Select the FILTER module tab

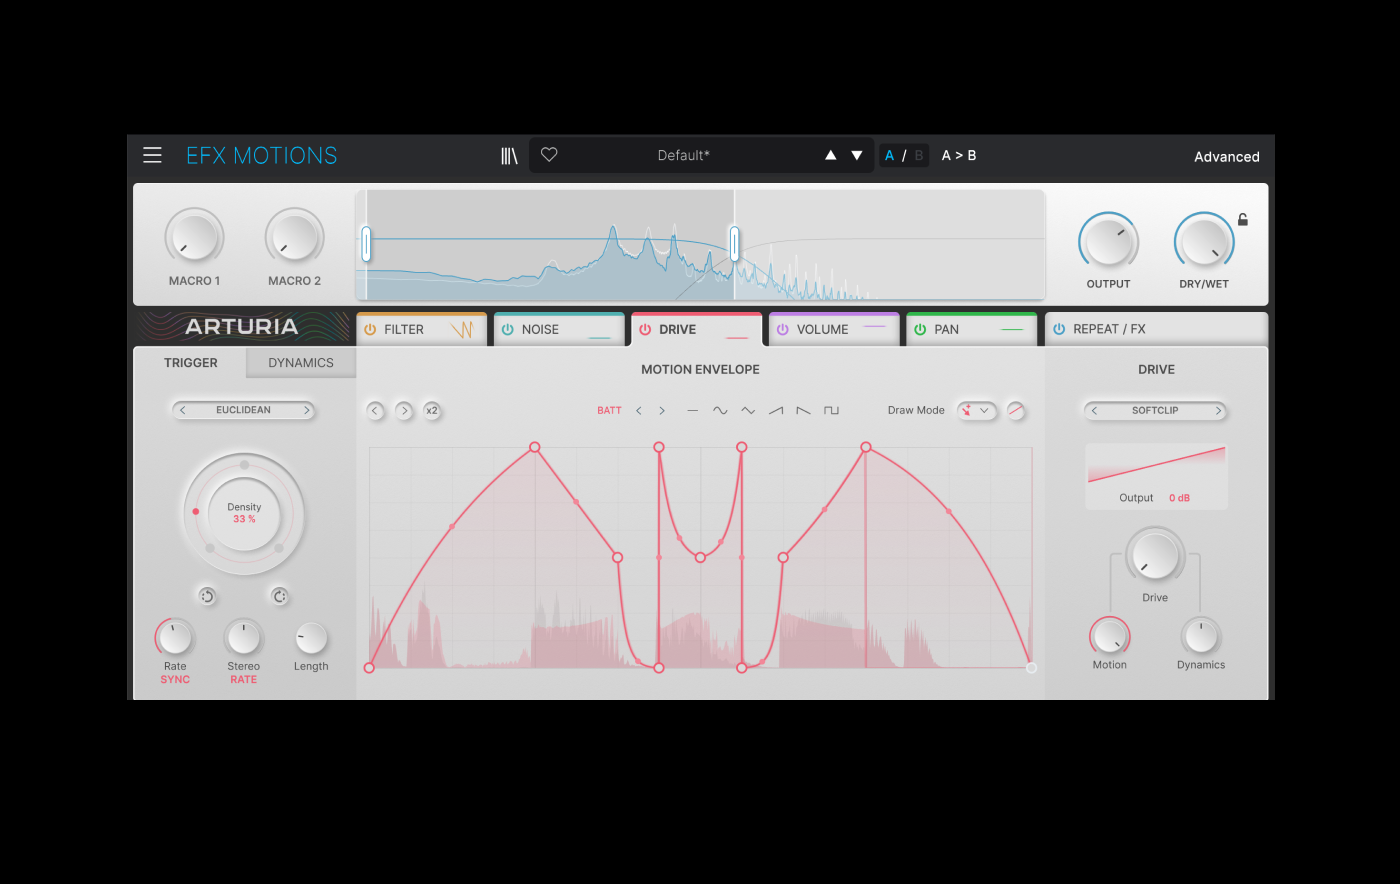pos(421,329)
